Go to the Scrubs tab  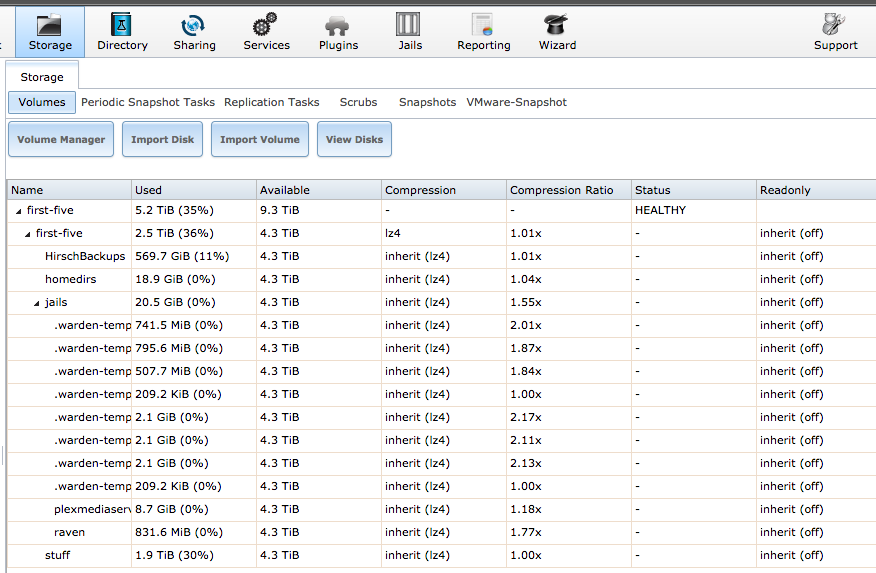tap(358, 102)
